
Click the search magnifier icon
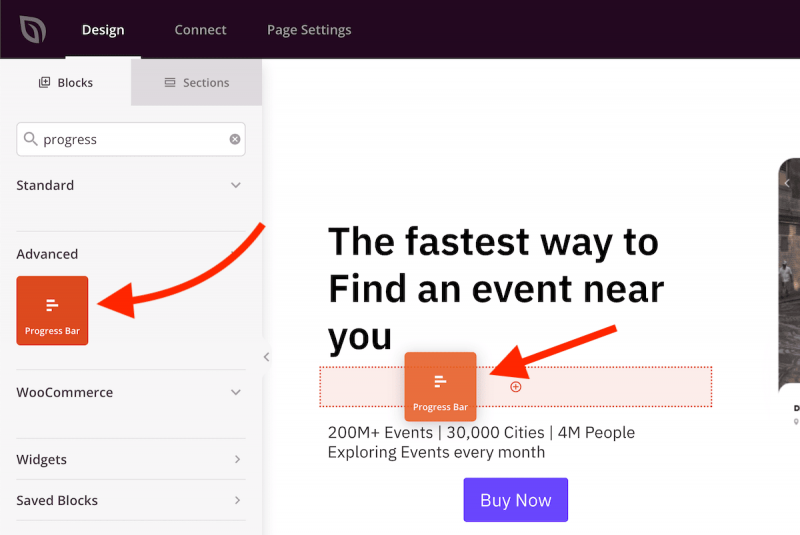point(30,140)
